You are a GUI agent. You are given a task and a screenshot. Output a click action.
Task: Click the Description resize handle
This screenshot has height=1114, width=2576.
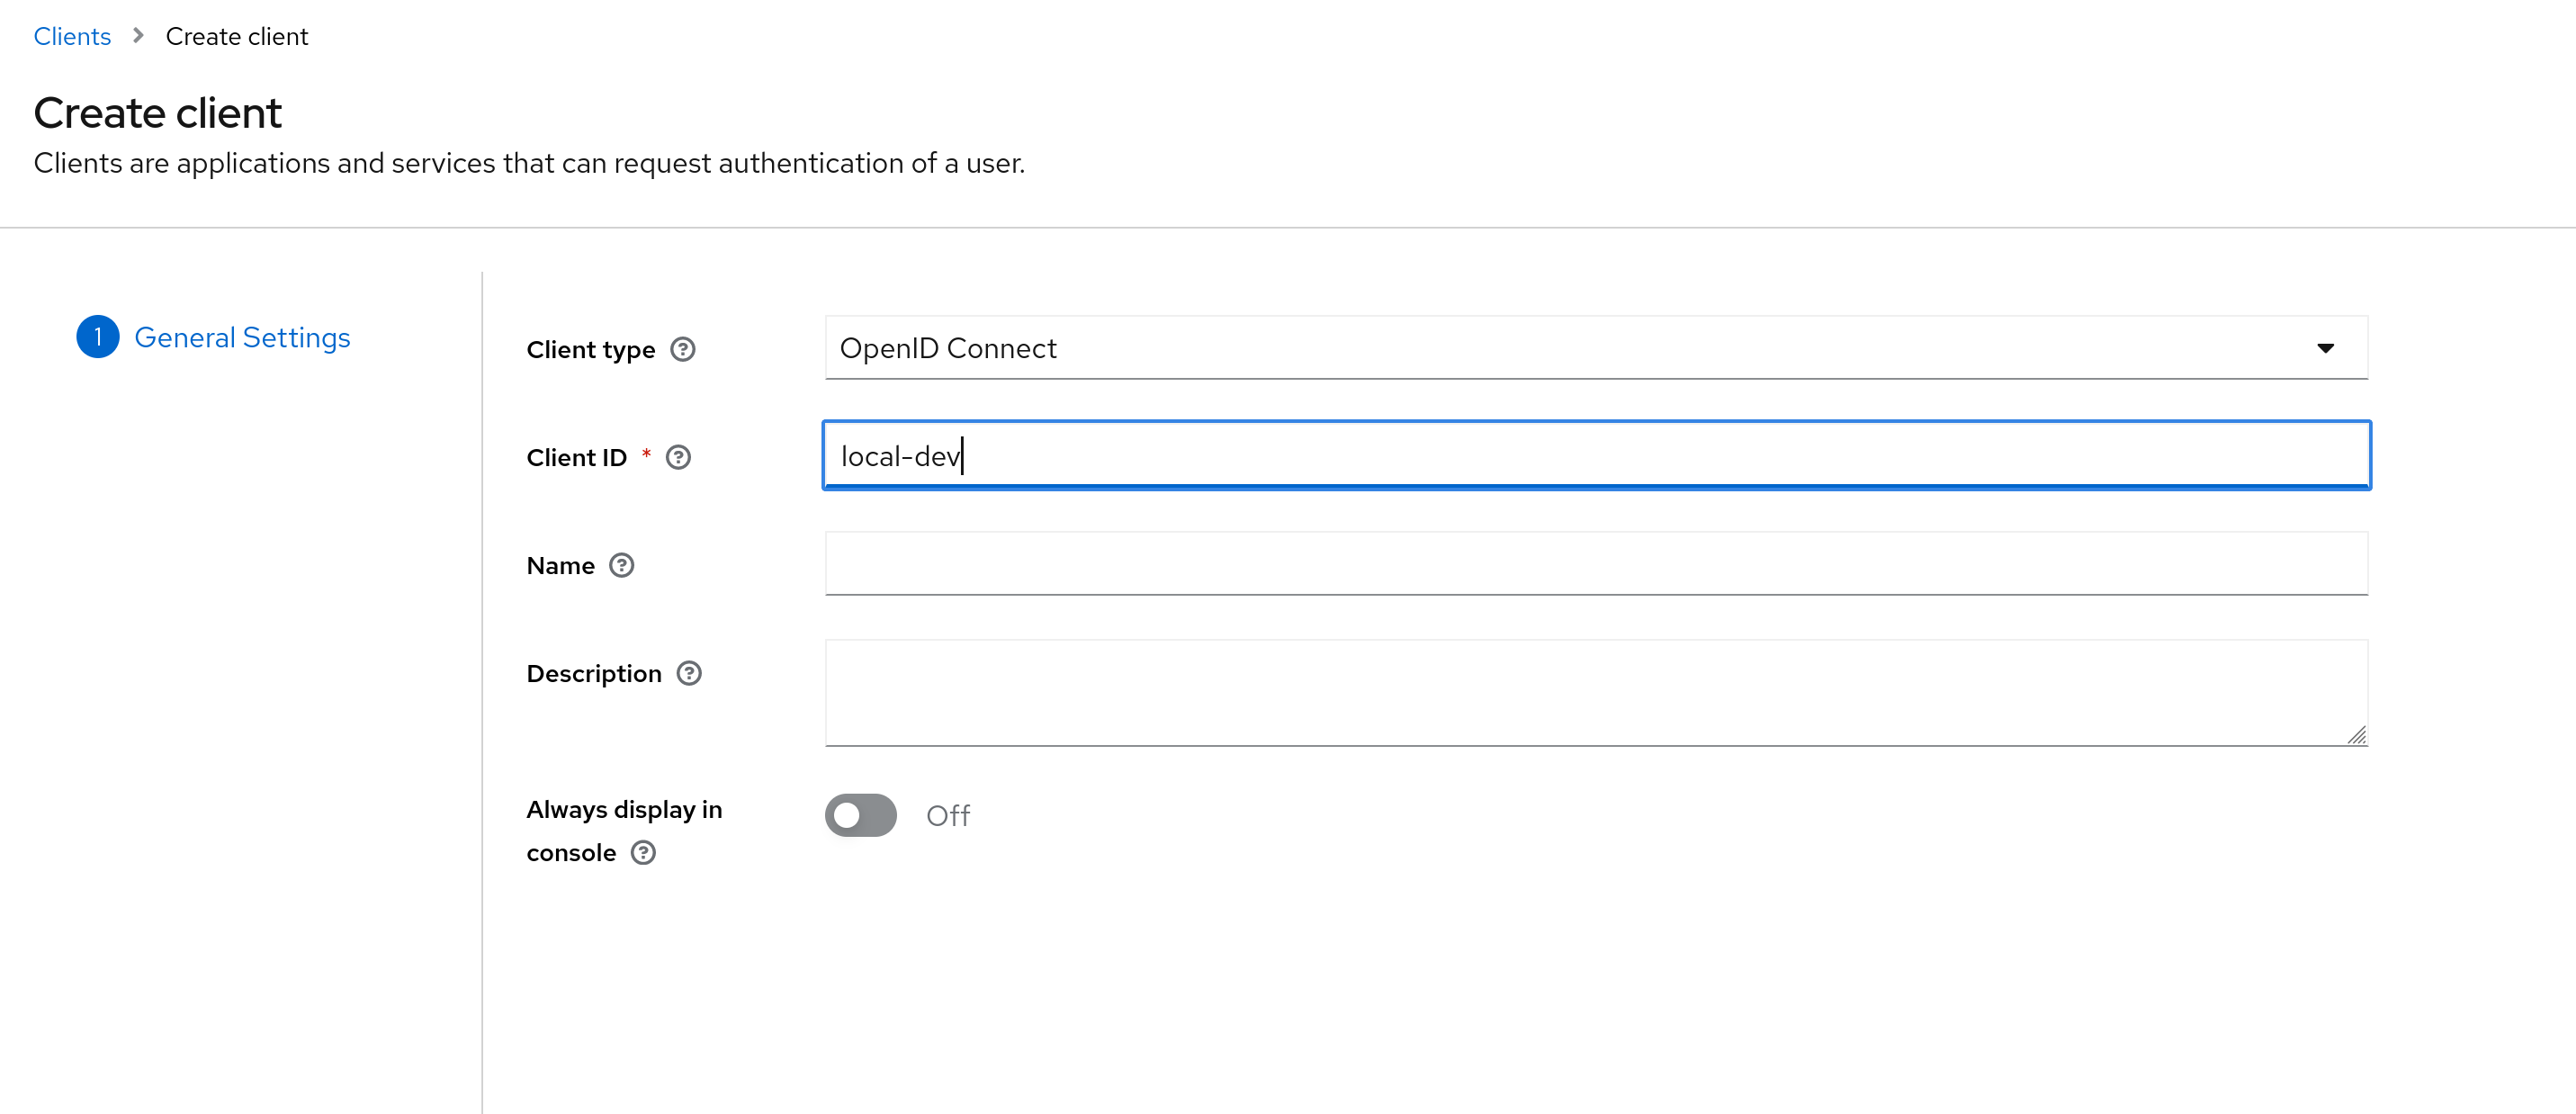[2356, 735]
